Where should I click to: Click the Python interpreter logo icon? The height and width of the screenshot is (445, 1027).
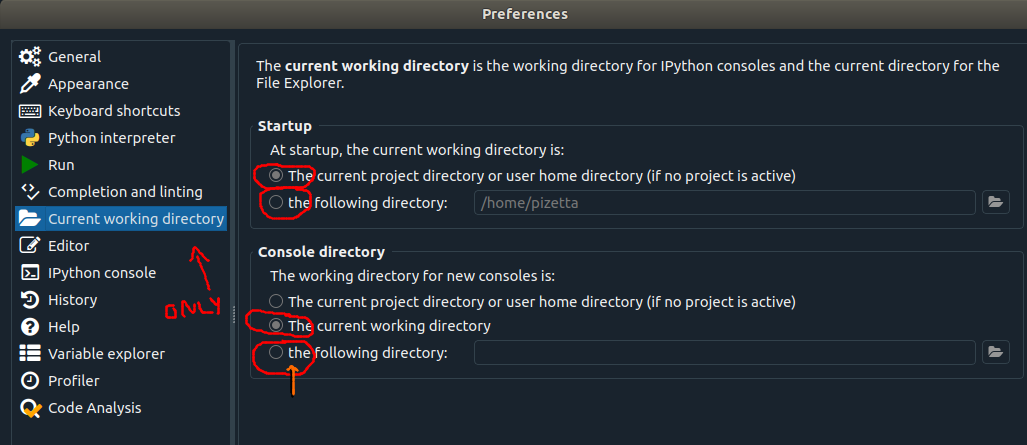[30, 138]
